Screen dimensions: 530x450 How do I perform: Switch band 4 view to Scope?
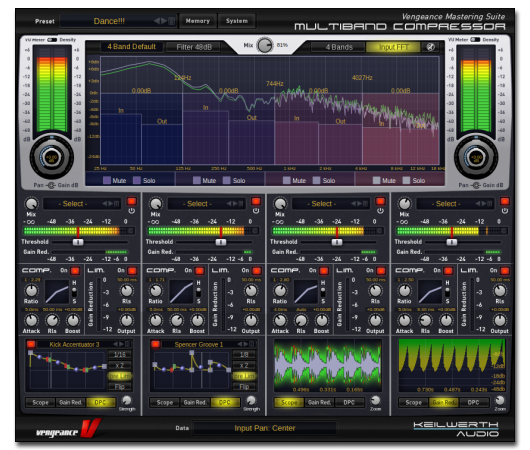pos(413,402)
